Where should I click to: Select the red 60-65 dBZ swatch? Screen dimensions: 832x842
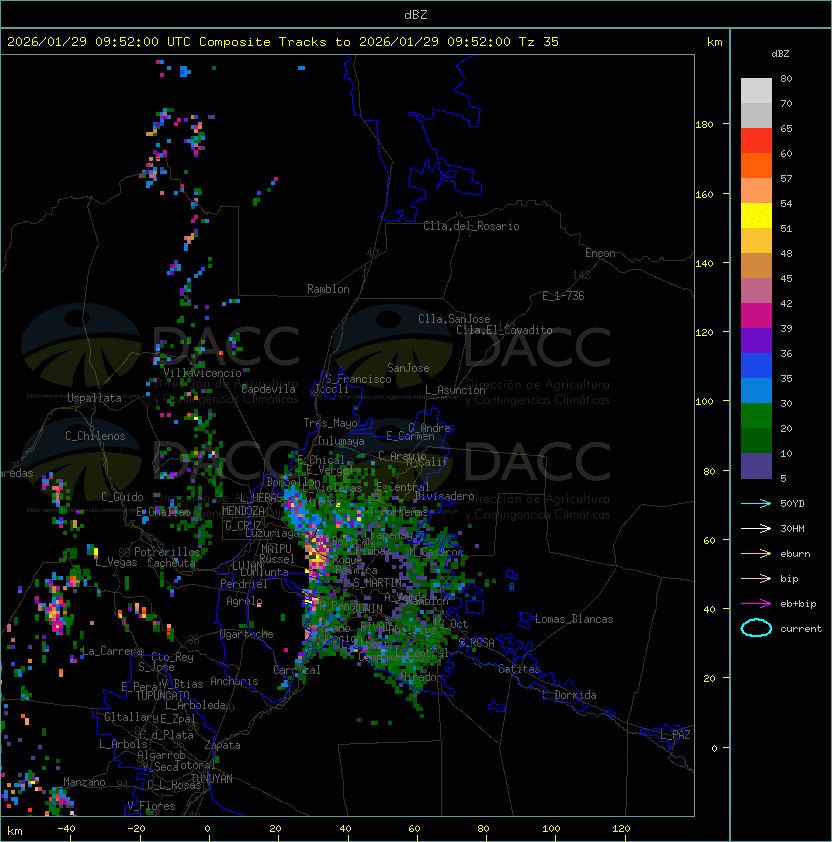click(756, 141)
